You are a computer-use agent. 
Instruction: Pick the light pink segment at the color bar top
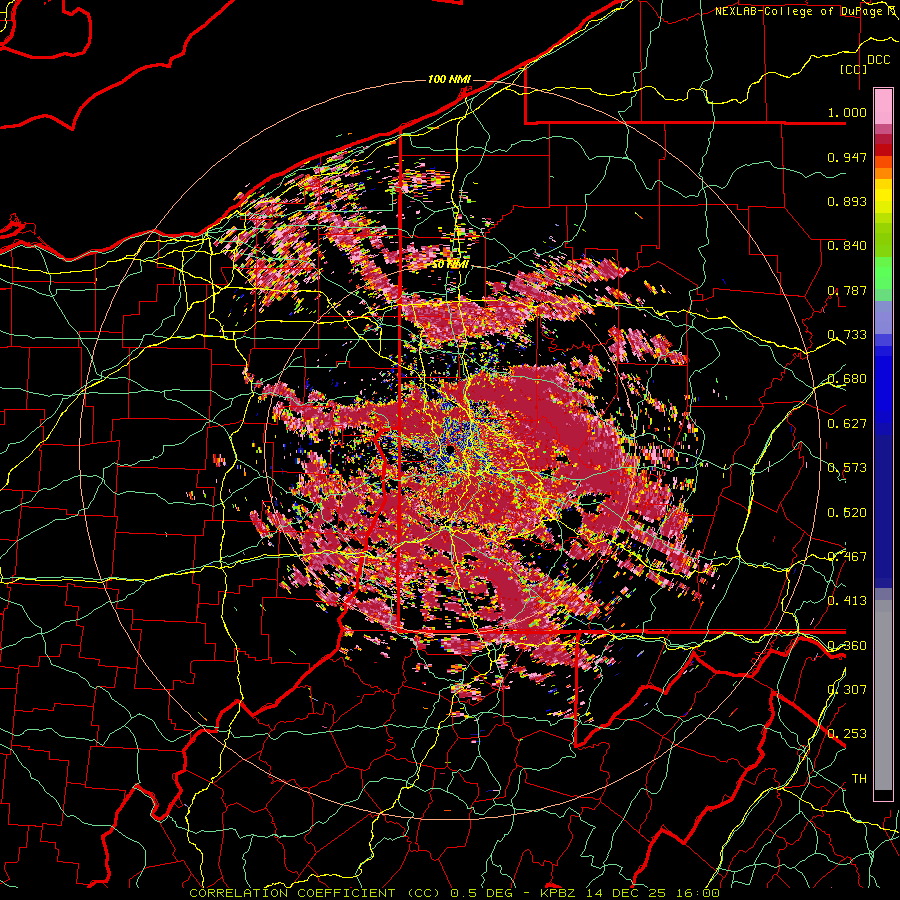coord(883,106)
